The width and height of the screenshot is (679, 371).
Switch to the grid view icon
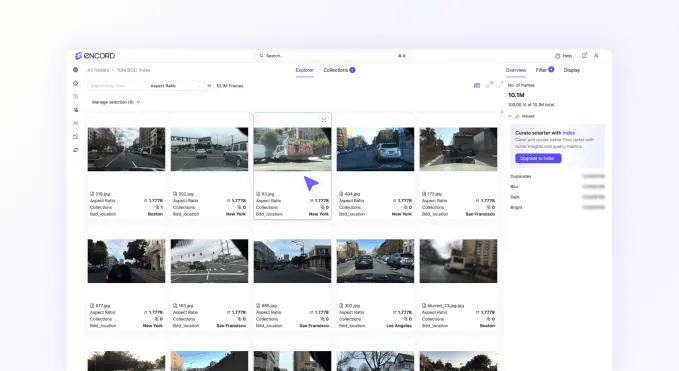pyautogui.click(x=477, y=86)
